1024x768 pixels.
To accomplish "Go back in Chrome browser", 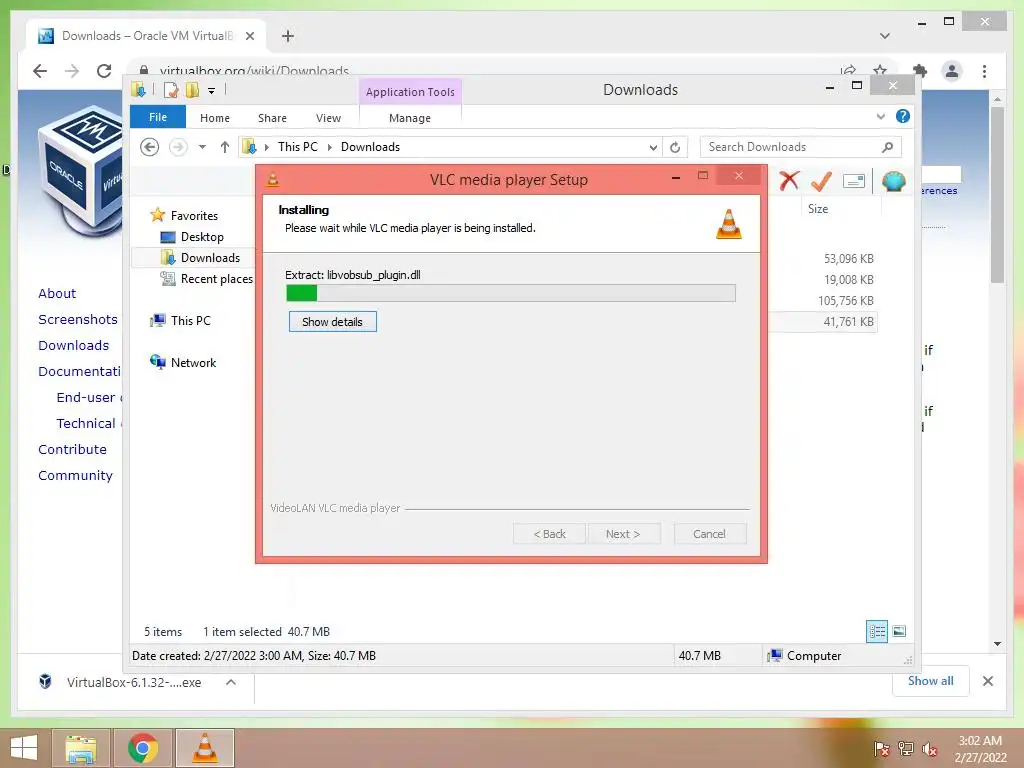I will coord(40,71).
